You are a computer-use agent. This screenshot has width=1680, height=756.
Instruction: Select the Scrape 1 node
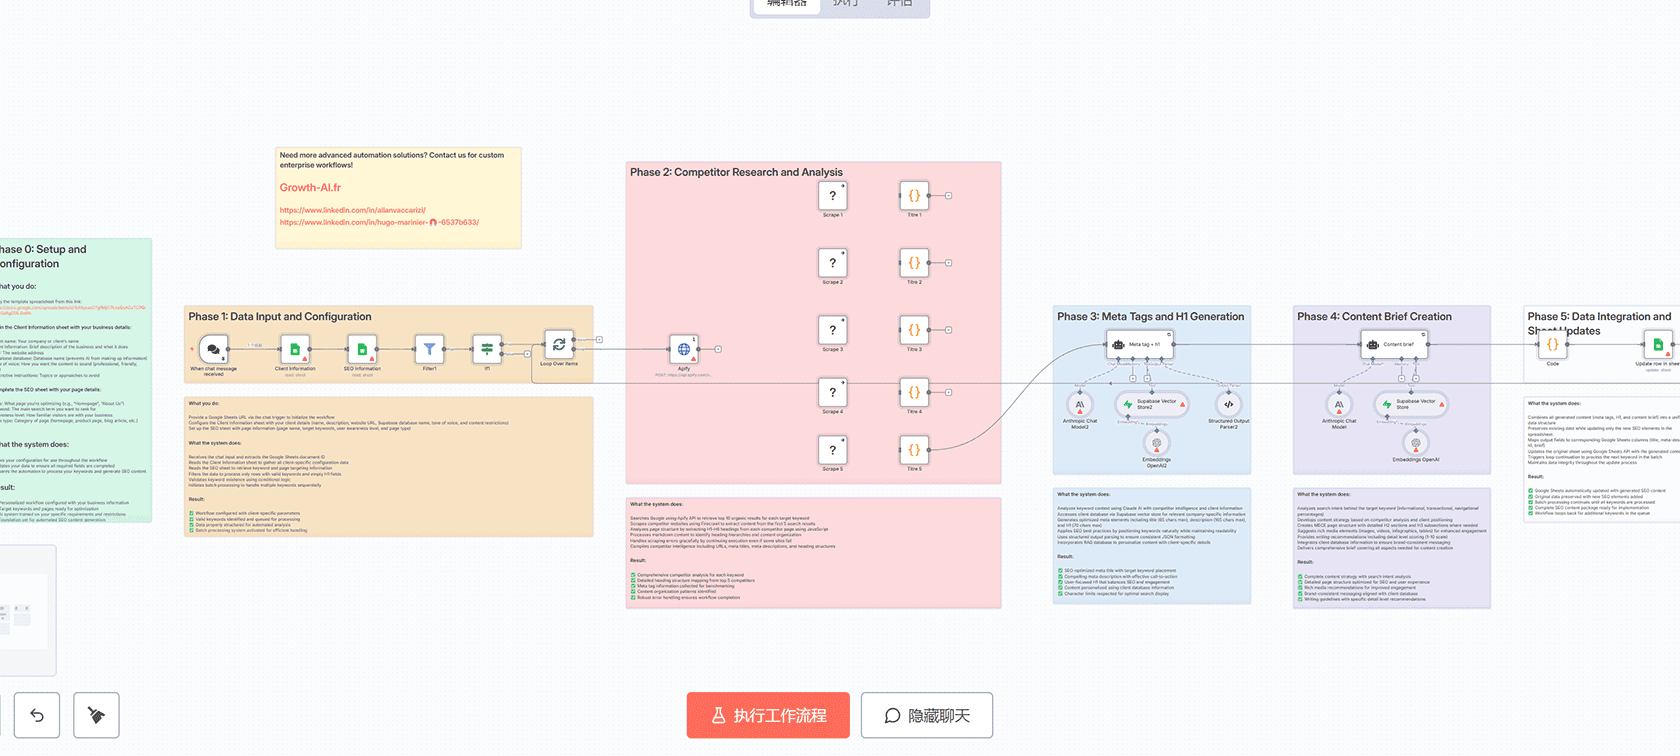(x=832, y=196)
